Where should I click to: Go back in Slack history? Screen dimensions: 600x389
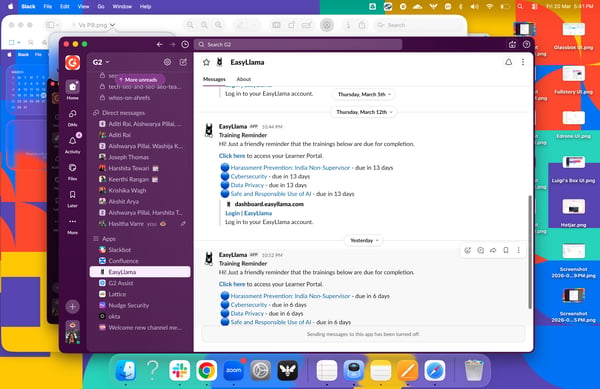click(x=160, y=44)
